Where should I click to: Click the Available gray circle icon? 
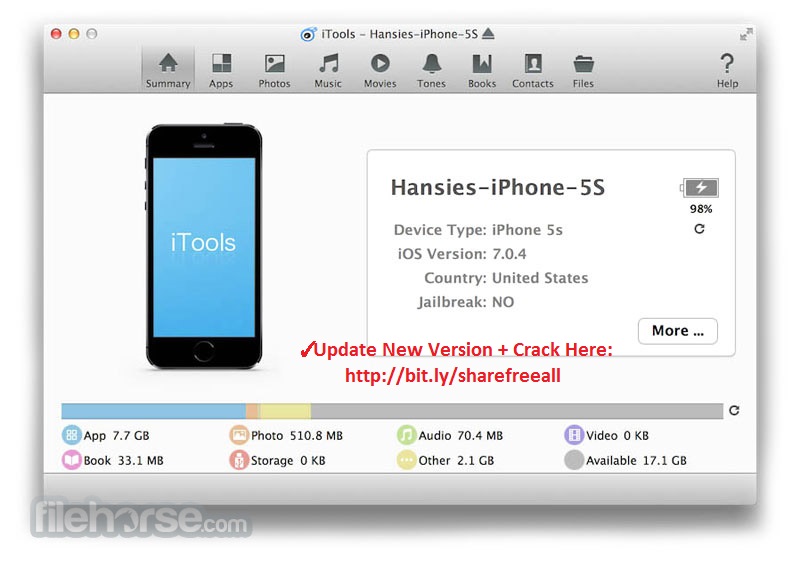[574, 460]
